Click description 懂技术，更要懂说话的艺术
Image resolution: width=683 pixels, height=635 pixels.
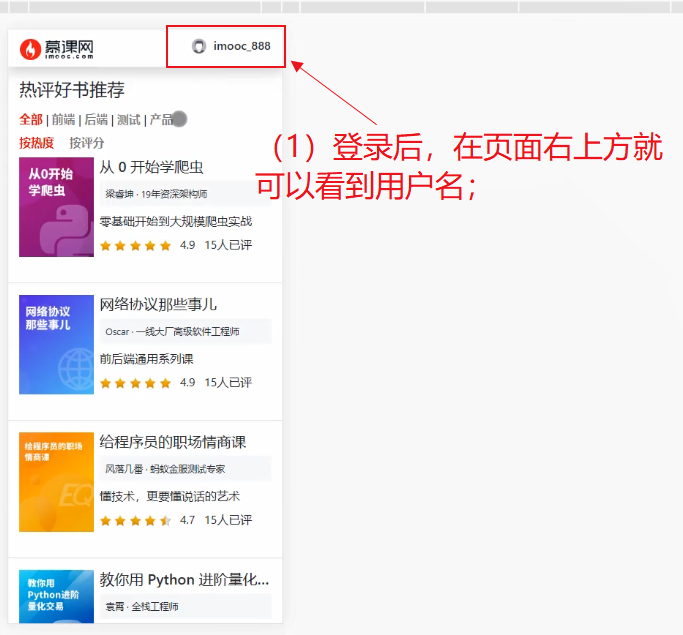pyautogui.click(x=170, y=497)
